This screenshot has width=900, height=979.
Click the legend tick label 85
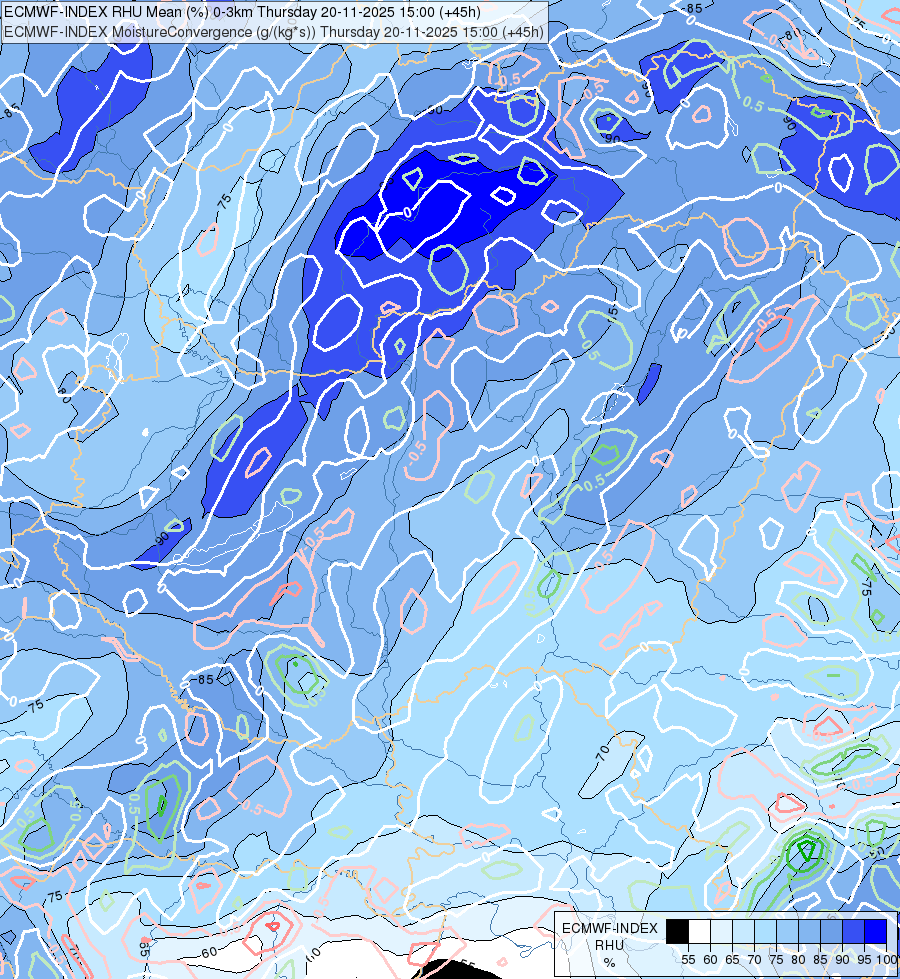click(x=820, y=960)
